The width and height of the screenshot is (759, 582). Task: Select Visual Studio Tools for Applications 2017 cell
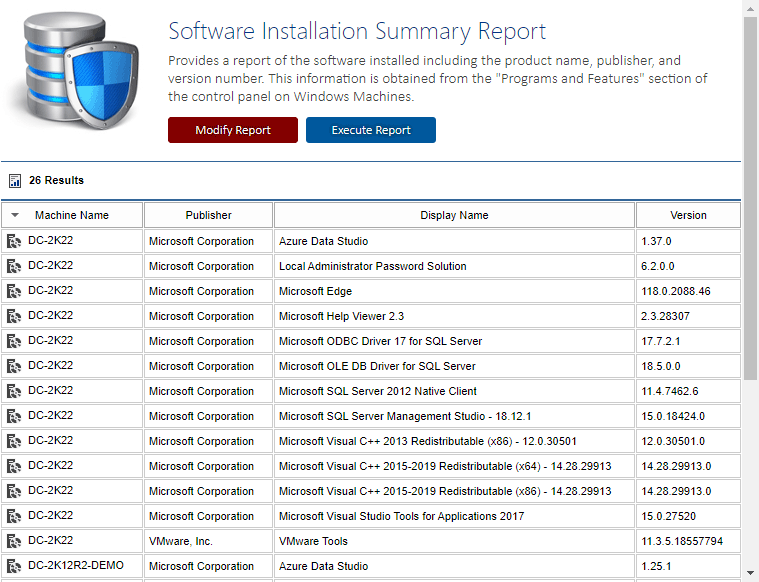pos(454,516)
